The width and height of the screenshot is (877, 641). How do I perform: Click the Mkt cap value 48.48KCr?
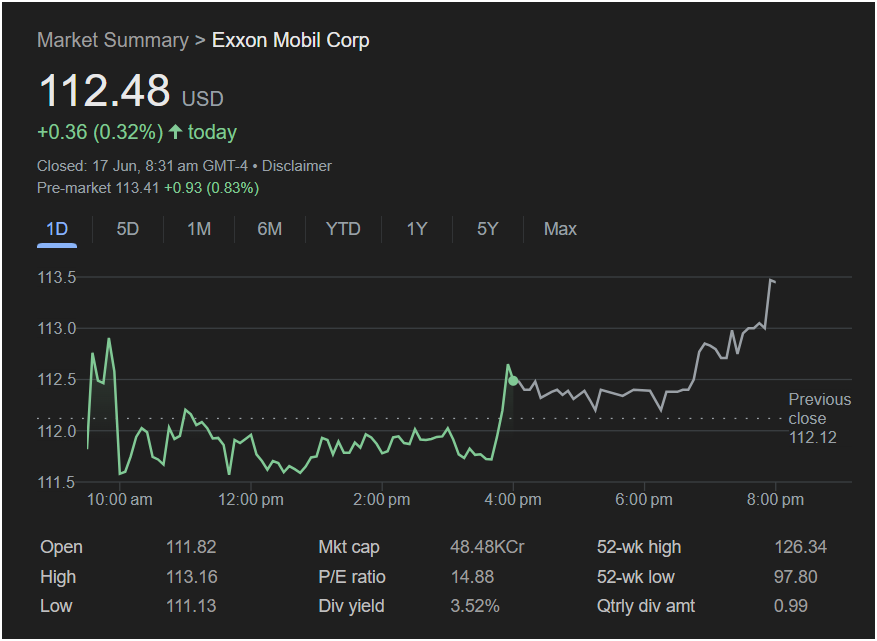(x=487, y=547)
